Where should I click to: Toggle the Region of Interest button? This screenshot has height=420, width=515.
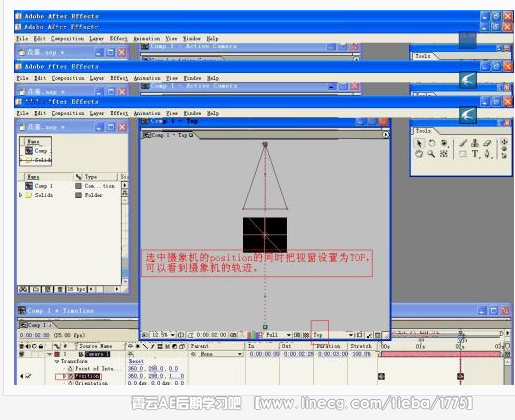(x=297, y=335)
